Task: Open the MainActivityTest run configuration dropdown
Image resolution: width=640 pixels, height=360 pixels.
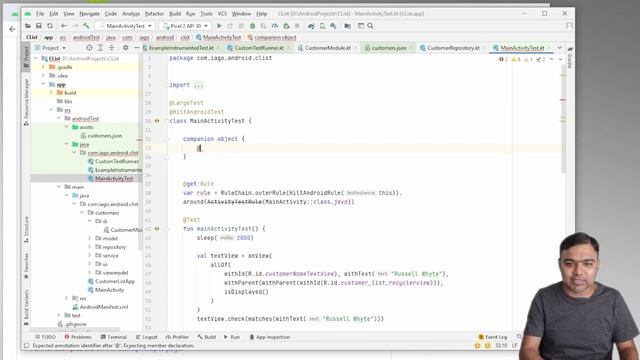Action: (x=125, y=26)
